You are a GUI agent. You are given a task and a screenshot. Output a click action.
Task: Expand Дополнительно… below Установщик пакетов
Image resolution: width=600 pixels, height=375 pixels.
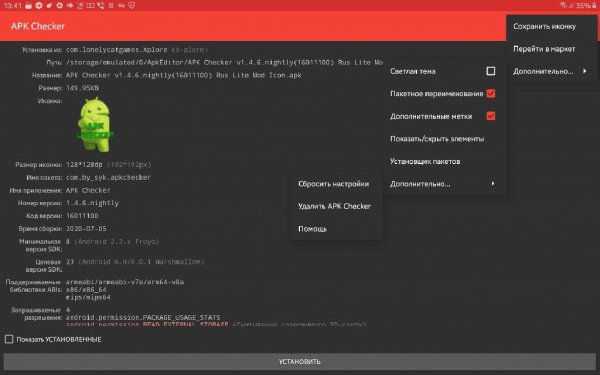[444, 184]
